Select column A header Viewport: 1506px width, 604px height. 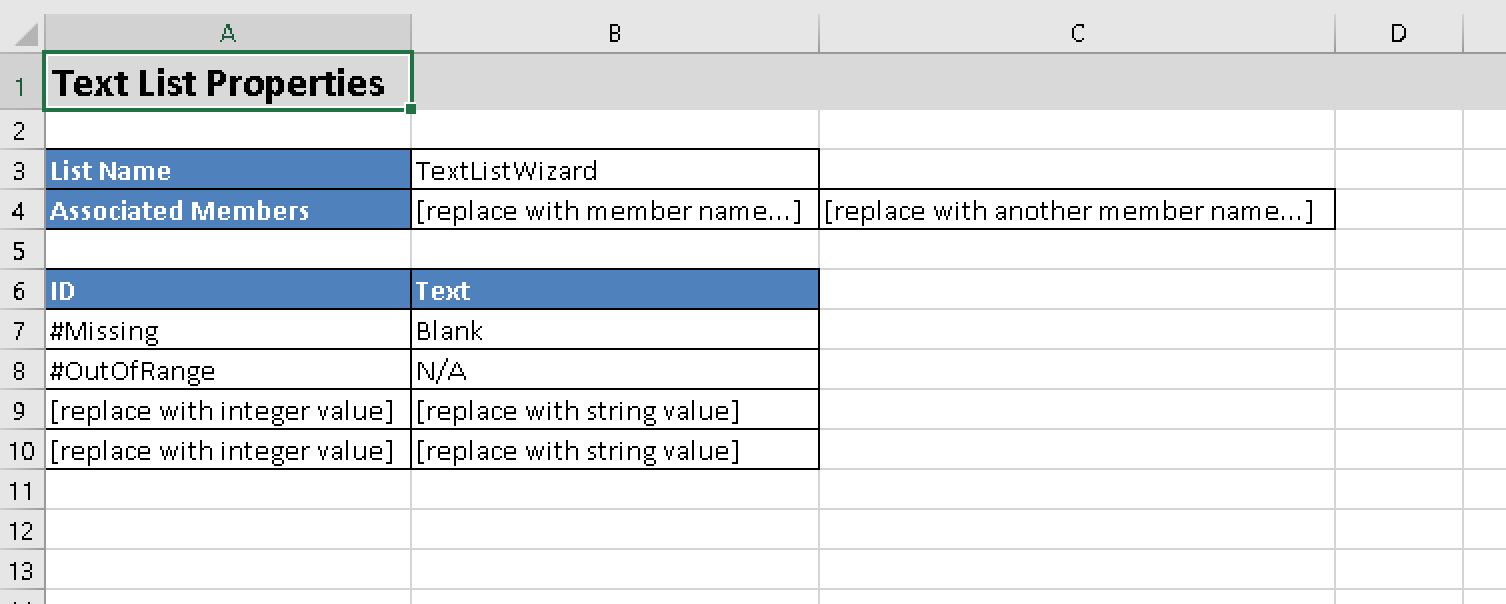pos(228,33)
